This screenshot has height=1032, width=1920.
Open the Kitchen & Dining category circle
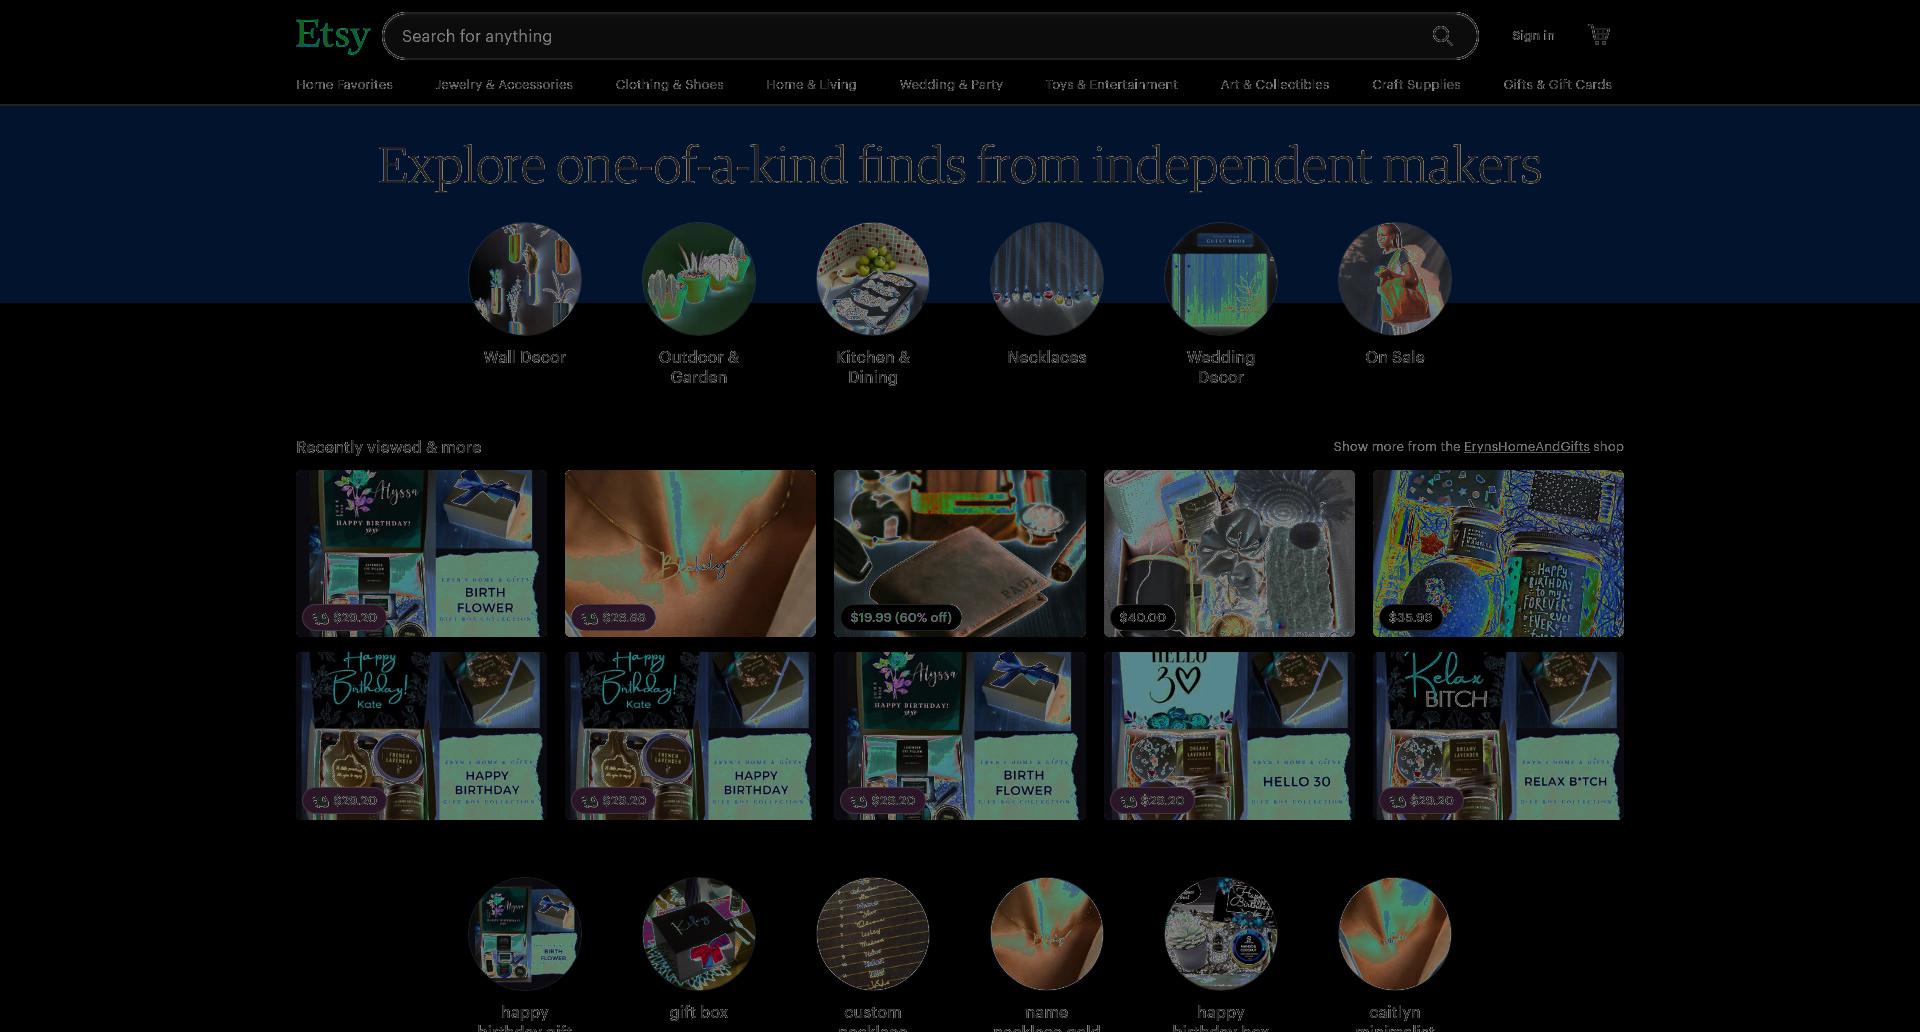pyautogui.click(x=873, y=279)
